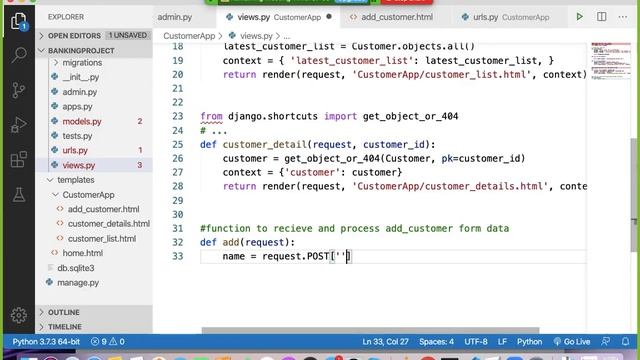Click line number 25 in the gutter
This screenshot has height=360, width=640.
pyautogui.click(x=178, y=144)
